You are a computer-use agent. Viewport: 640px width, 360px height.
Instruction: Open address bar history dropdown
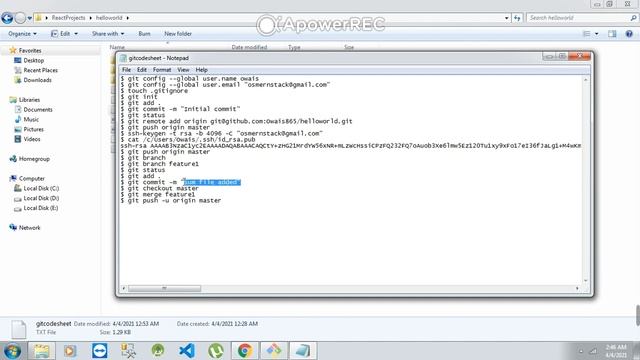point(507,18)
